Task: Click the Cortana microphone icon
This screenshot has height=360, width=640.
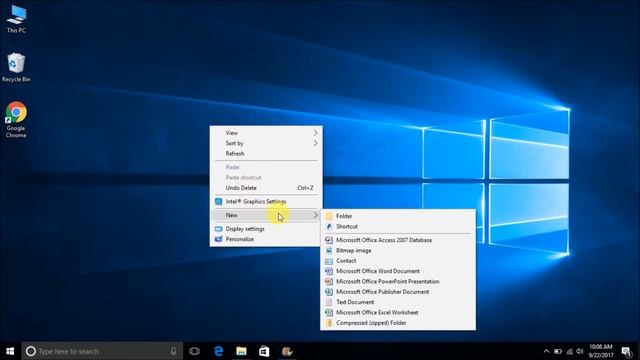Action: tap(173, 351)
